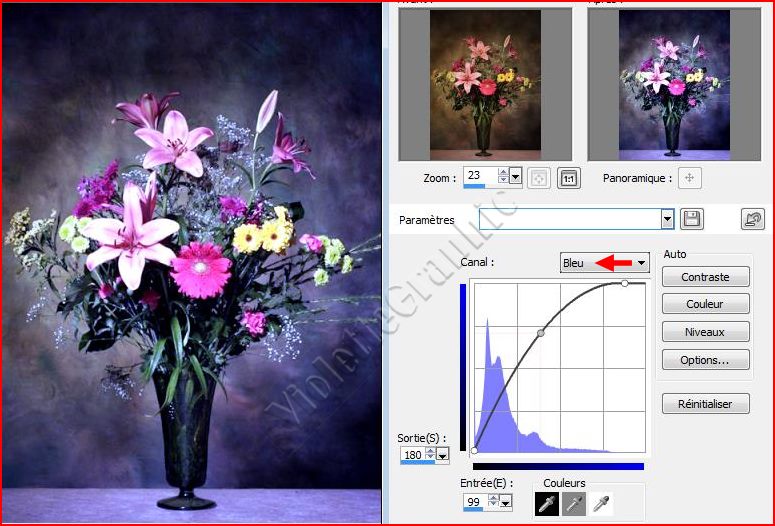Click the middle control point on the curve

coord(541,332)
